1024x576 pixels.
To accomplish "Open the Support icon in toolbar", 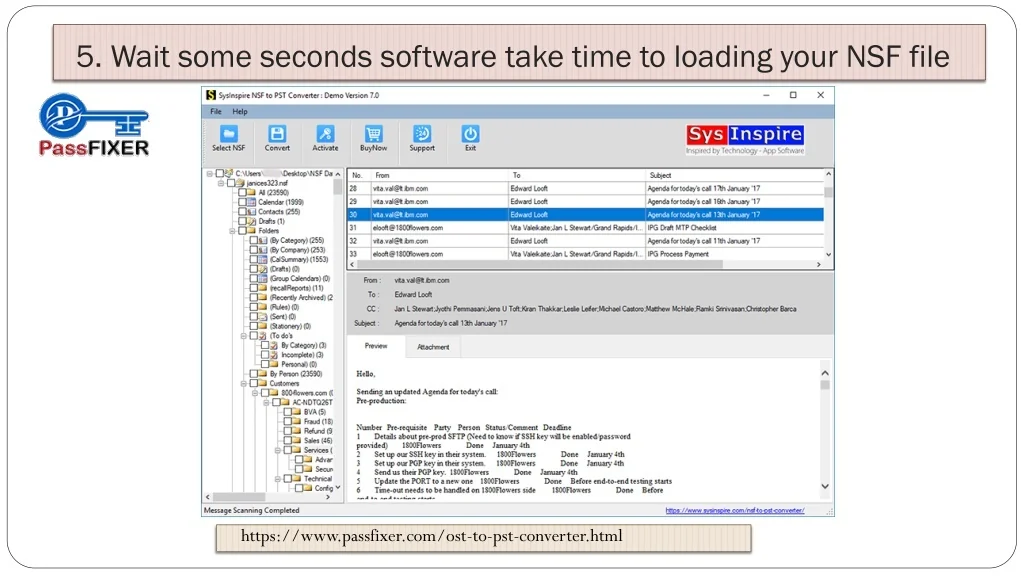I will [422, 134].
